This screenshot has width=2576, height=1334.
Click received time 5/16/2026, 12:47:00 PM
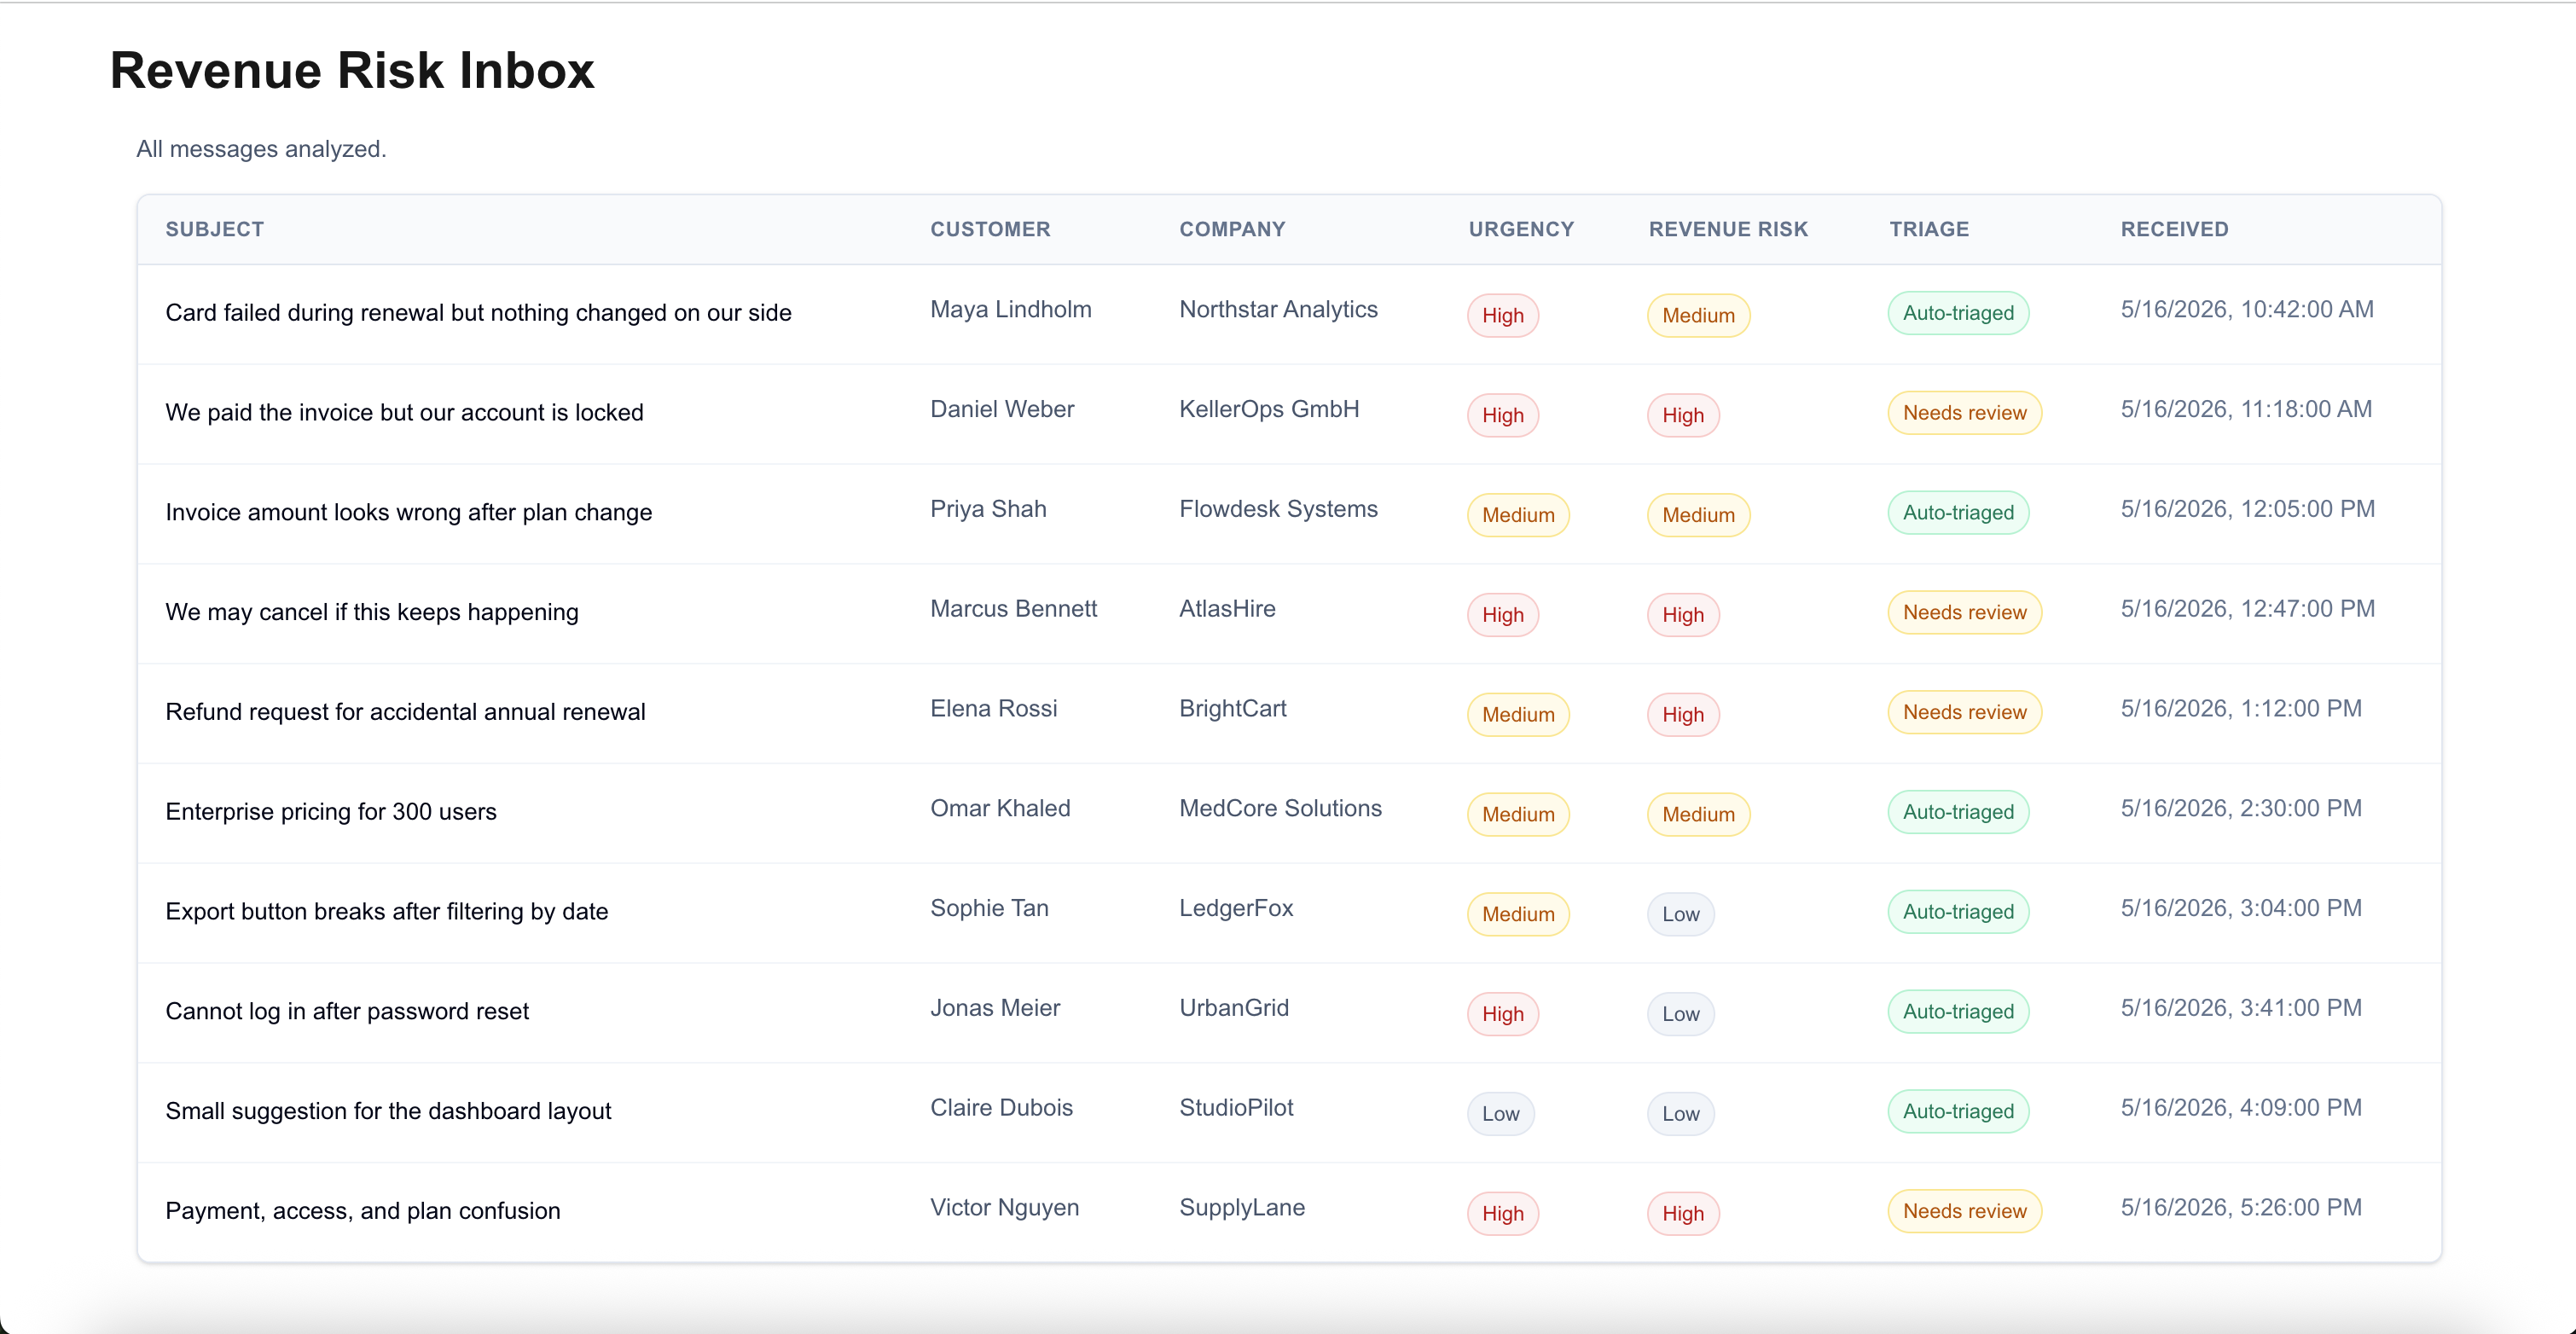click(x=2247, y=609)
